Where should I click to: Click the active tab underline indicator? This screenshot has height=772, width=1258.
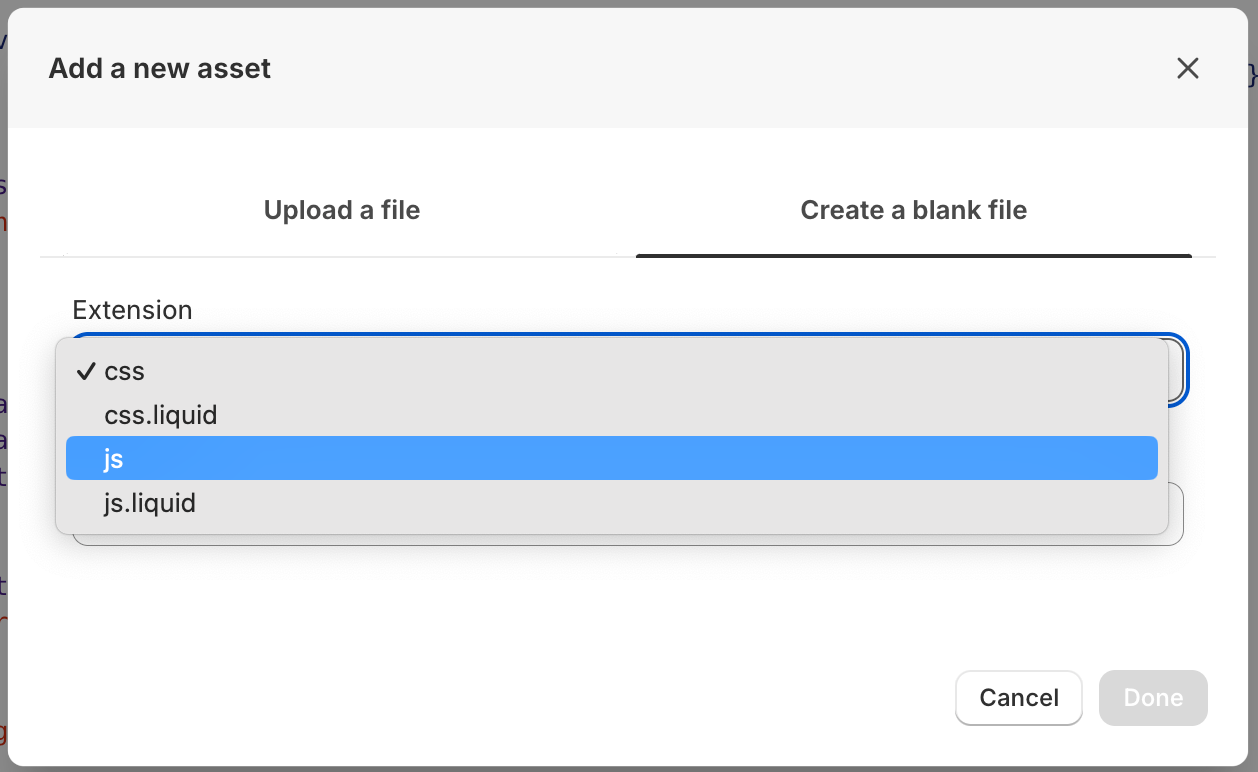point(913,257)
